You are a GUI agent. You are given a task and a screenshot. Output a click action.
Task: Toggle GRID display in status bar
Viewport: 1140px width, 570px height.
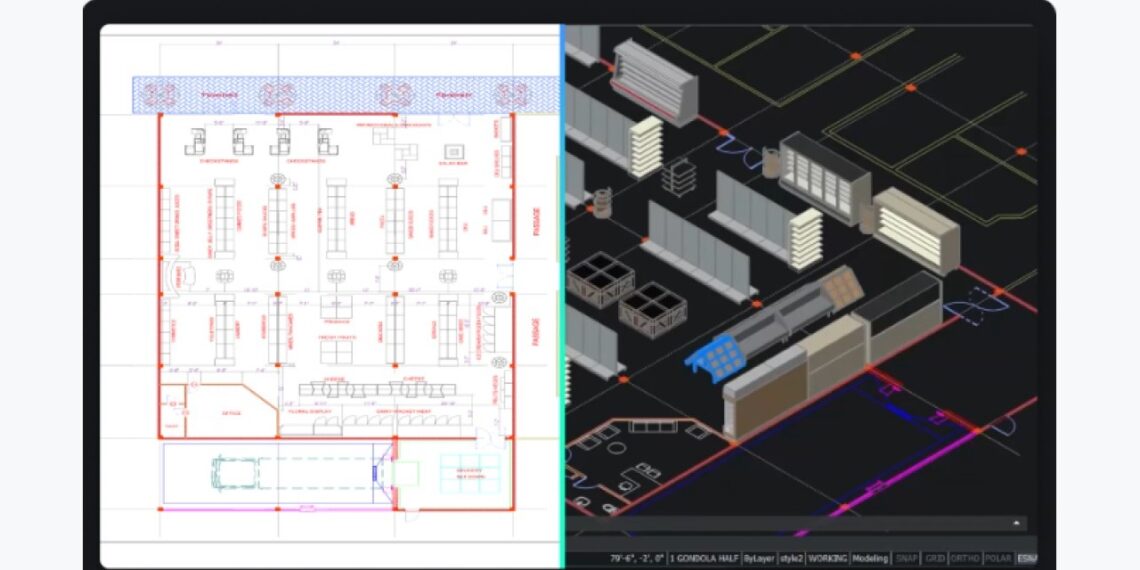pyautogui.click(x=935, y=558)
